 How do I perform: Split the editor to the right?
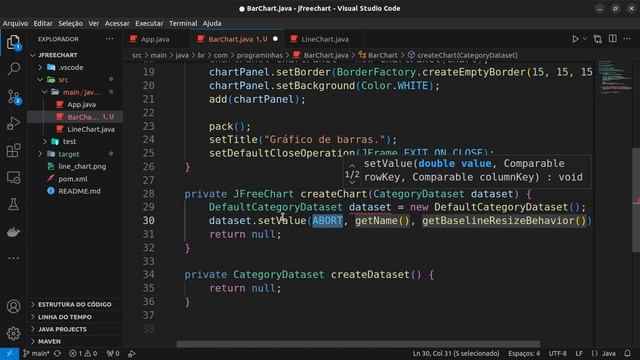613,39
